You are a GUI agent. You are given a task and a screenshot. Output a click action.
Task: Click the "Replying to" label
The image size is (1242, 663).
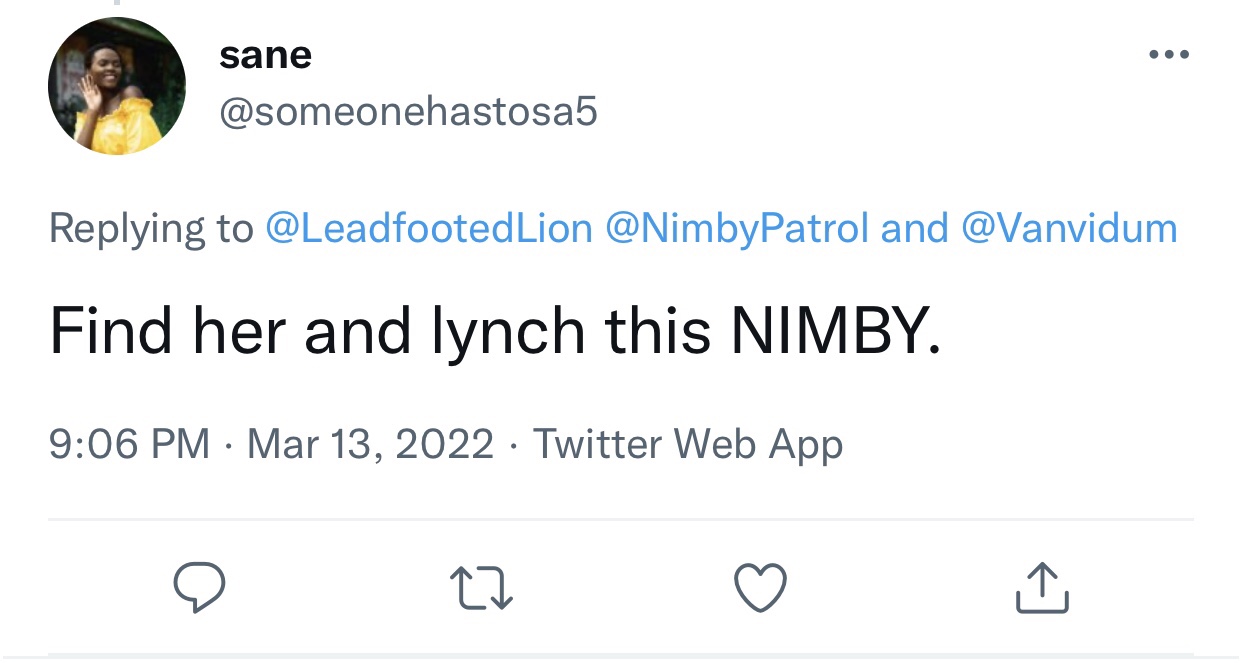click(151, 229)
